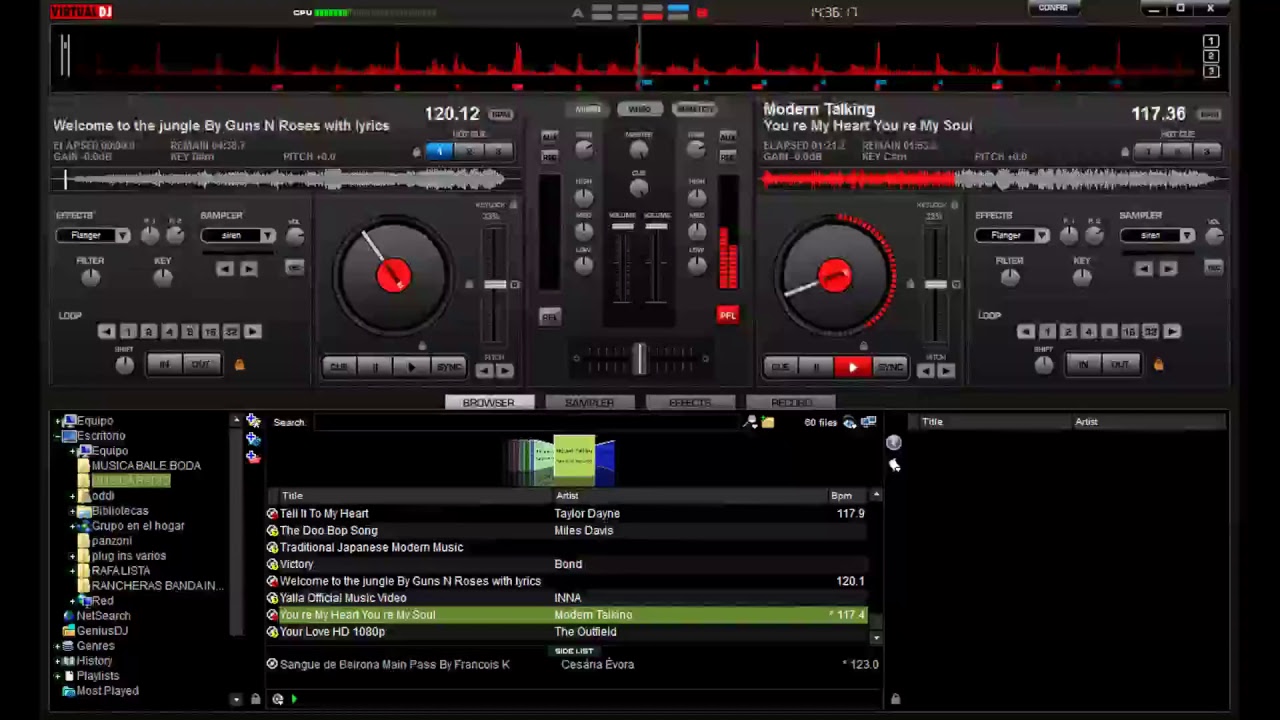
Task: Switch to the EFFECTS tab
Action: [690, 402]
